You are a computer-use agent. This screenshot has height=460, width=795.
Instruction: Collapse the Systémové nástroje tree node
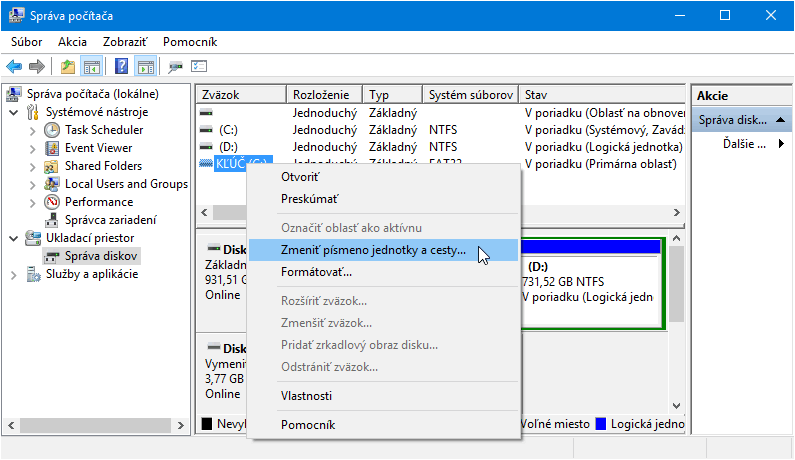point(14,112)
